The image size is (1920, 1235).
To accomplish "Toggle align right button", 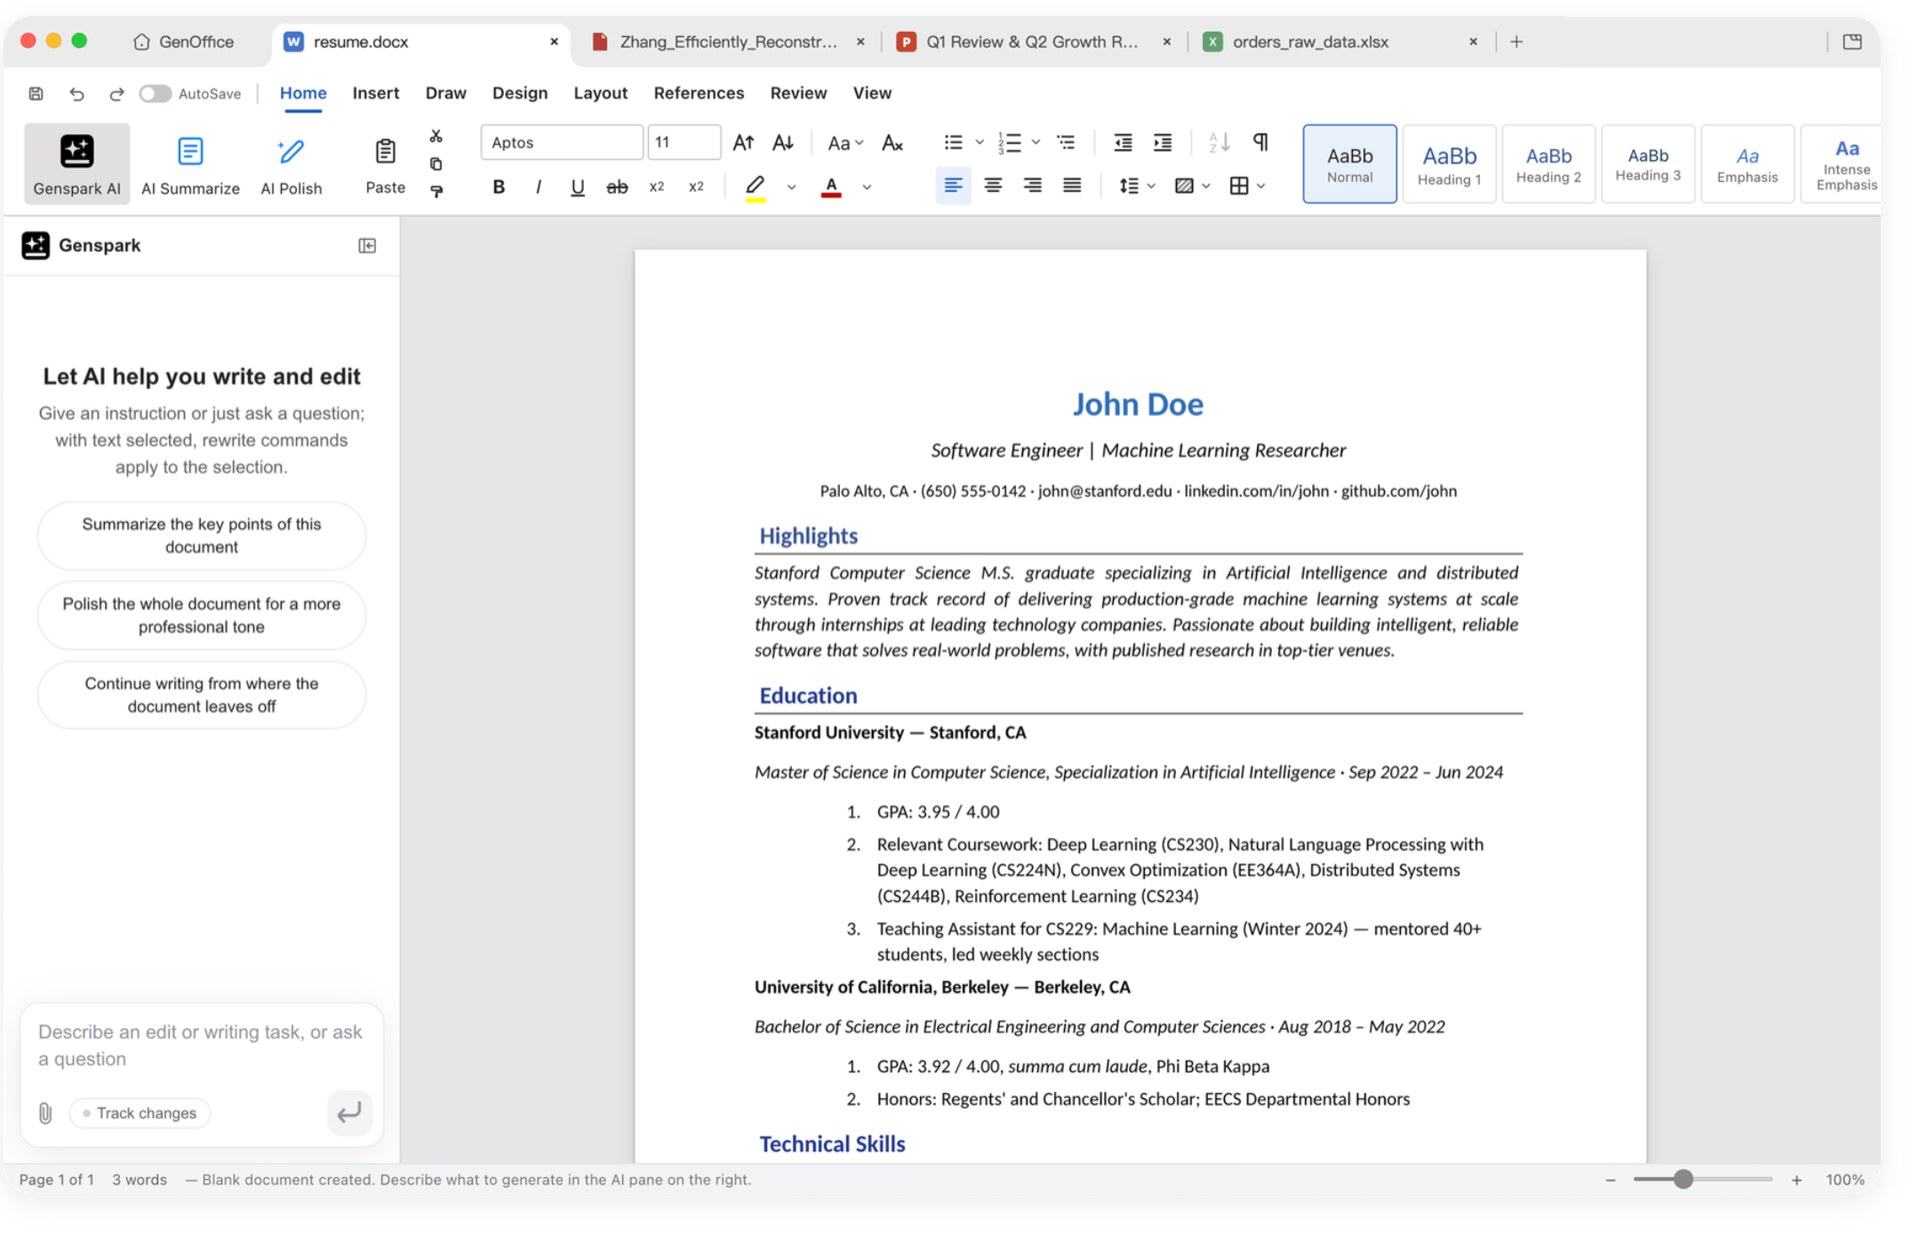I will pyautogui.click(x=1032, y=186).
